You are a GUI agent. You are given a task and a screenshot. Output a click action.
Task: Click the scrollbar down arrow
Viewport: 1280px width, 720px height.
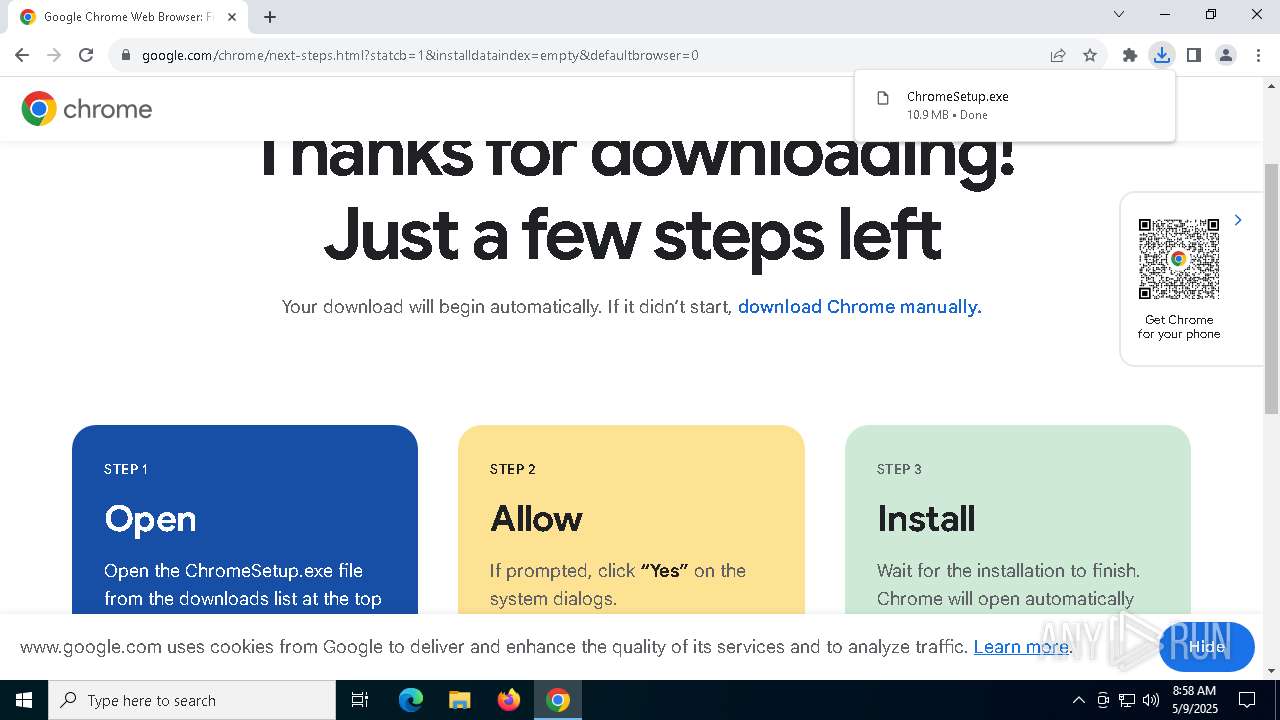coord(1271,671)
